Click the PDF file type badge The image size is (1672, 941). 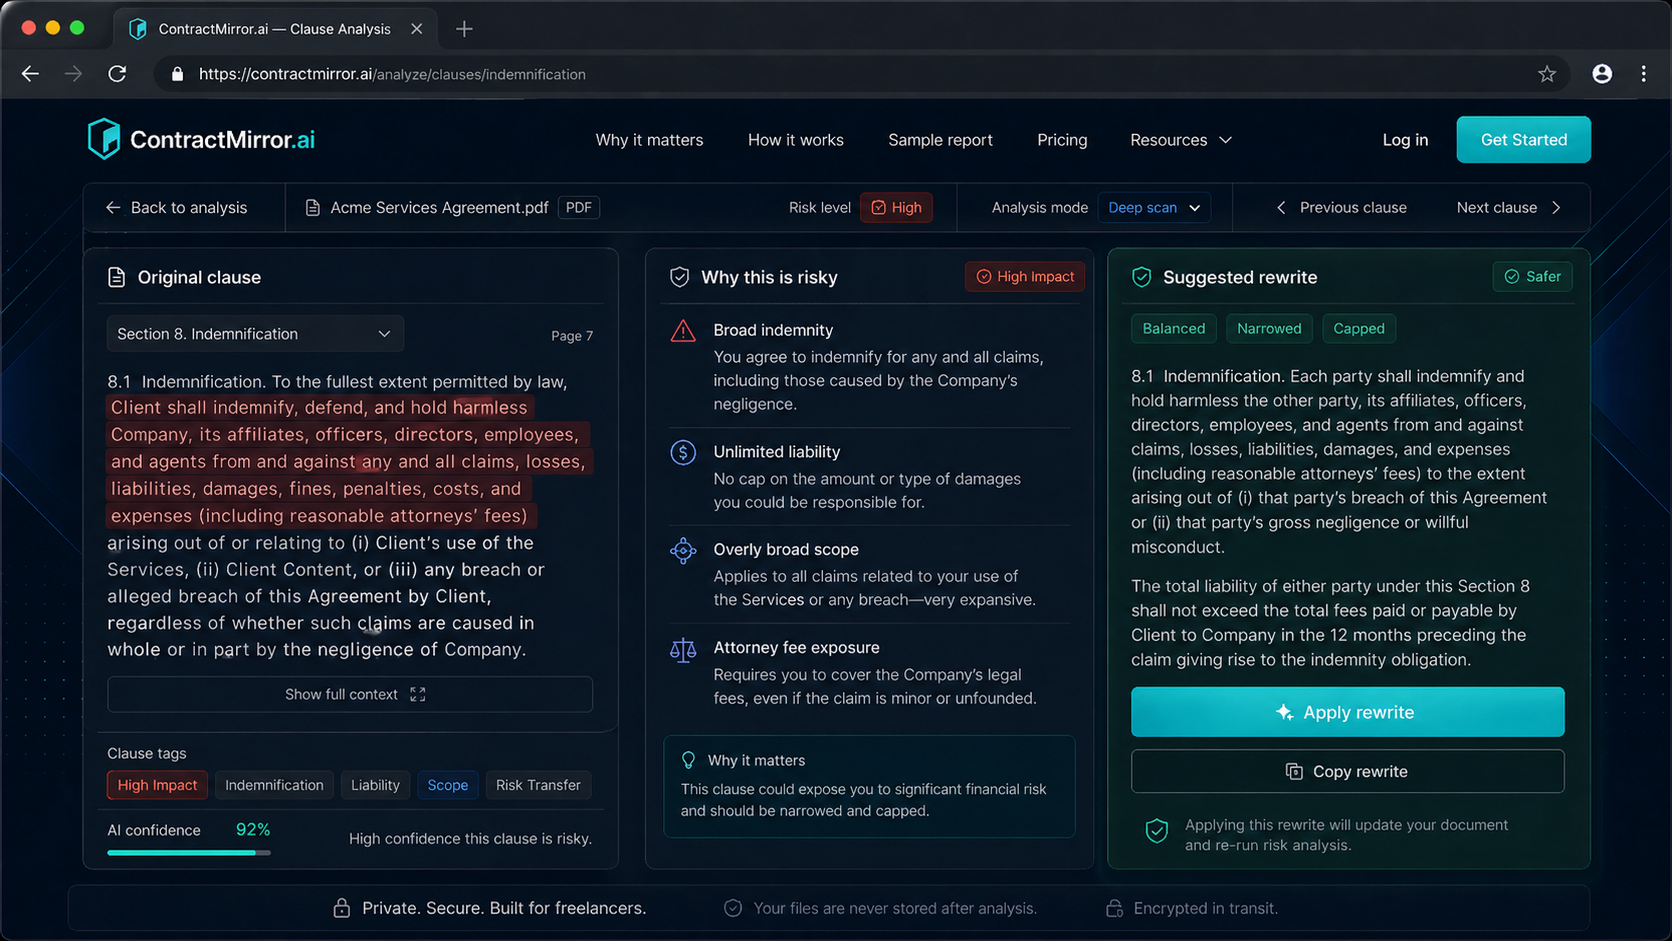579,208
